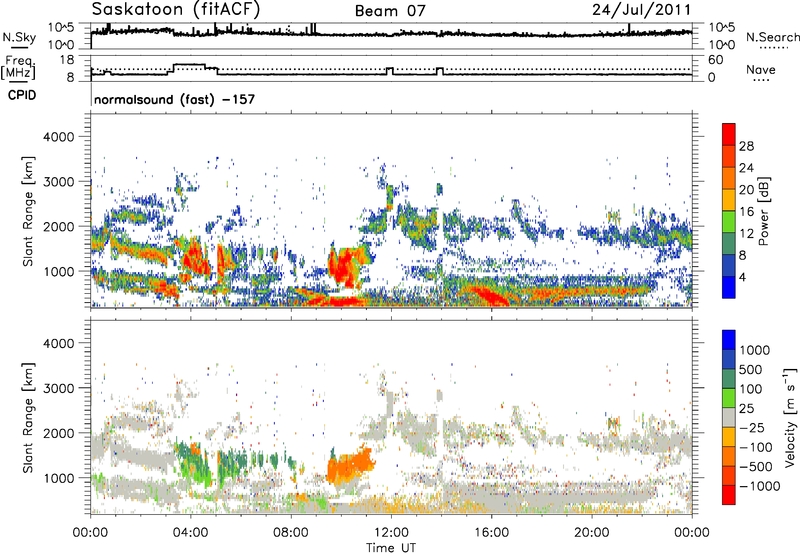Click the Nave legend label

[x=761, y=70]
